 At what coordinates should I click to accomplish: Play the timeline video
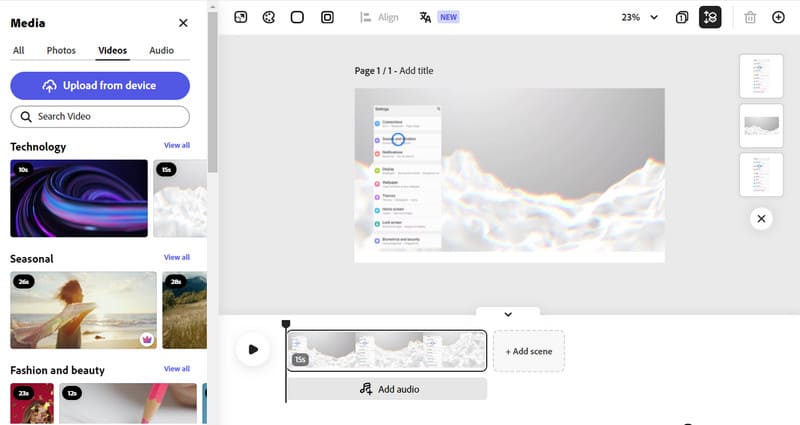point(253,349)
